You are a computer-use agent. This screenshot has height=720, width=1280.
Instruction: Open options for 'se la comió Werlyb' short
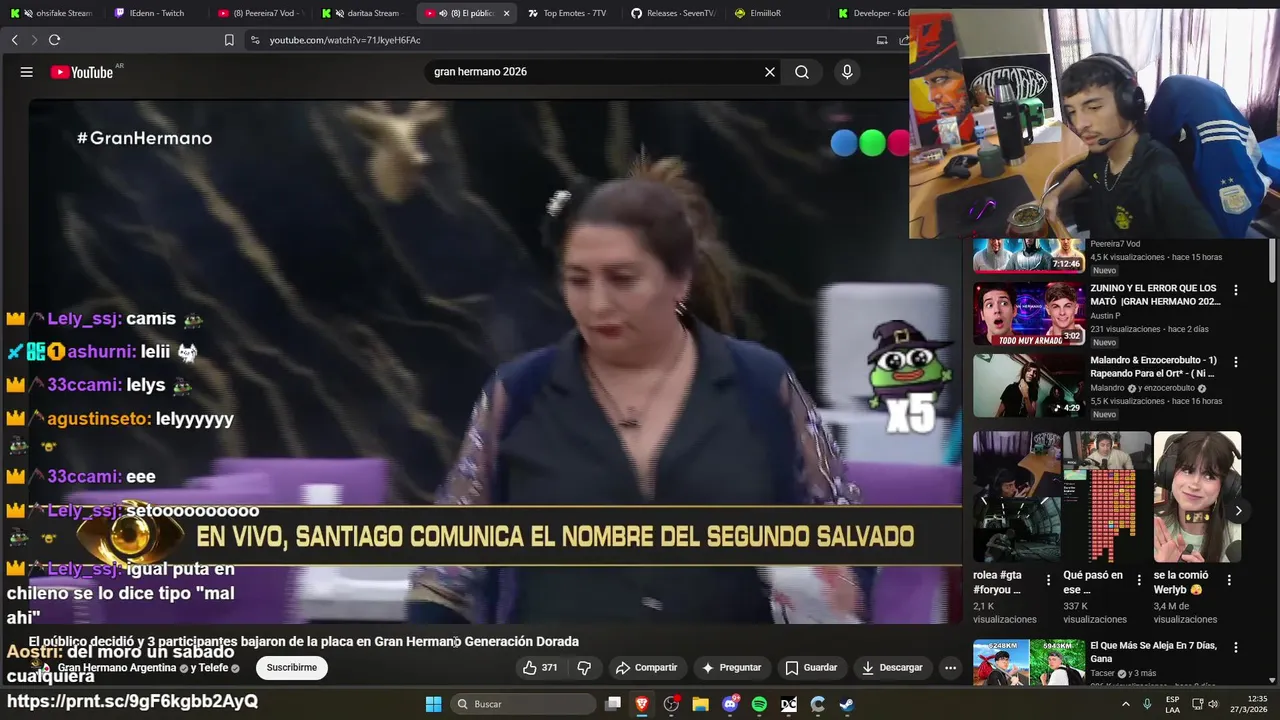(1229, 580)
